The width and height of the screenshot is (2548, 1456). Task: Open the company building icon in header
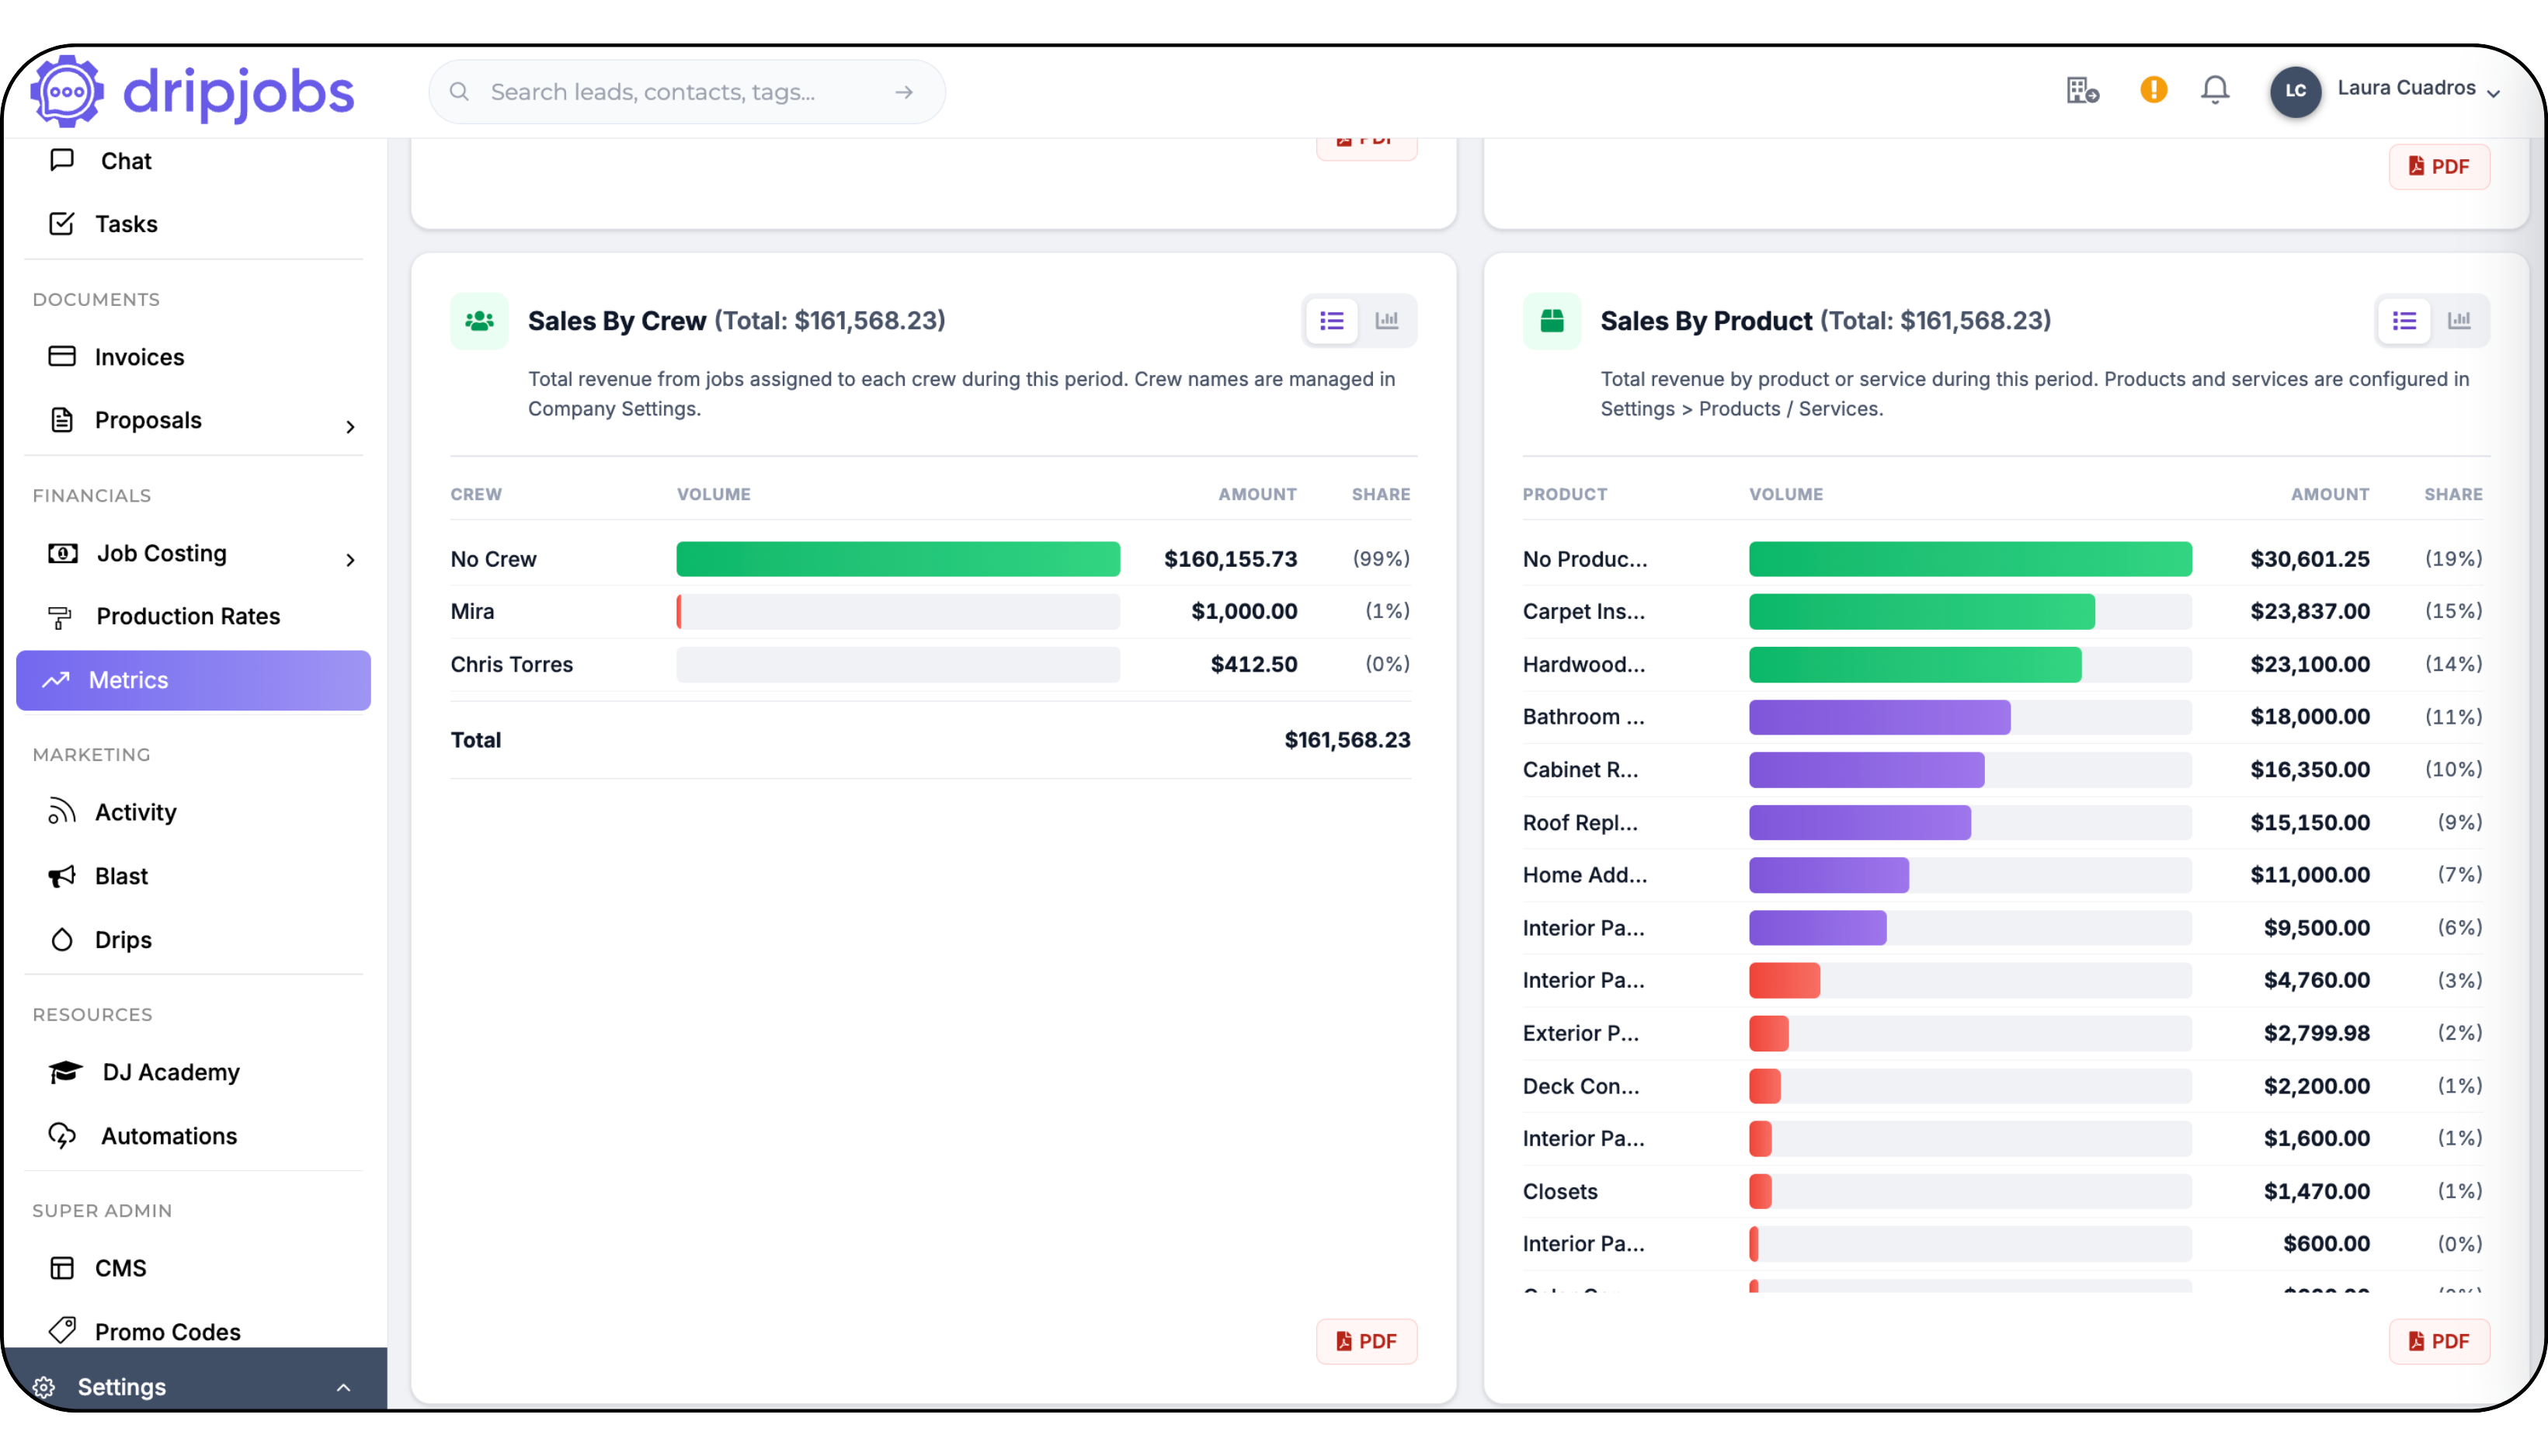(x=2082, y=90)
